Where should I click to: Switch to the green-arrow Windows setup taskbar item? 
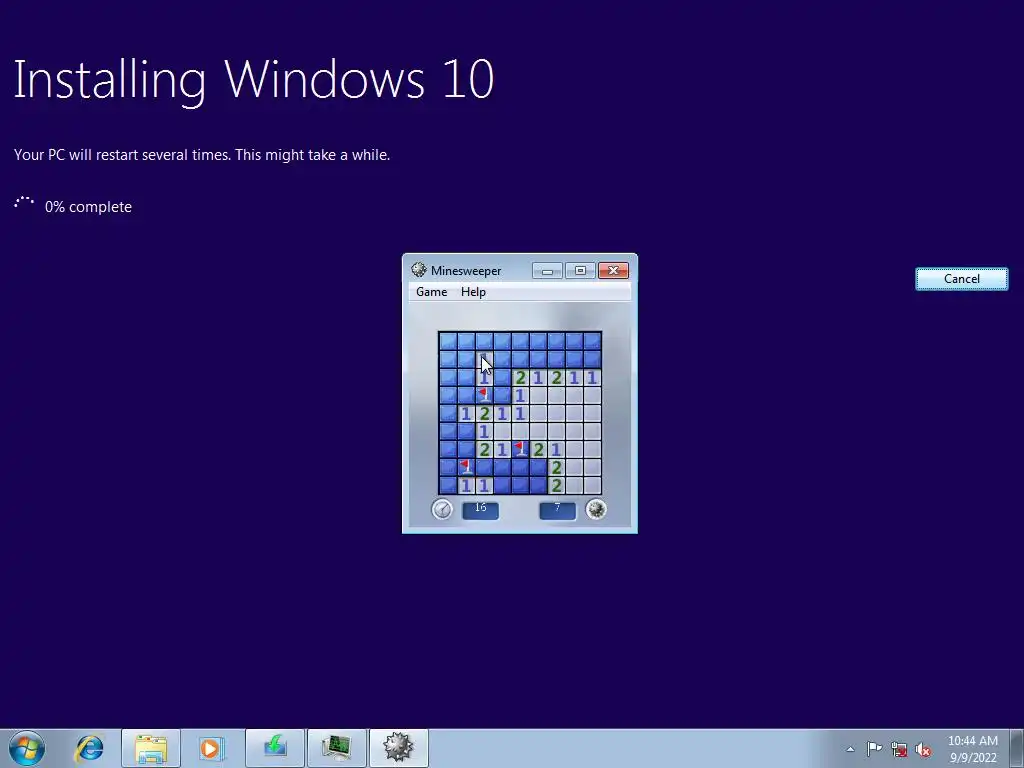[x=275, y=748]
